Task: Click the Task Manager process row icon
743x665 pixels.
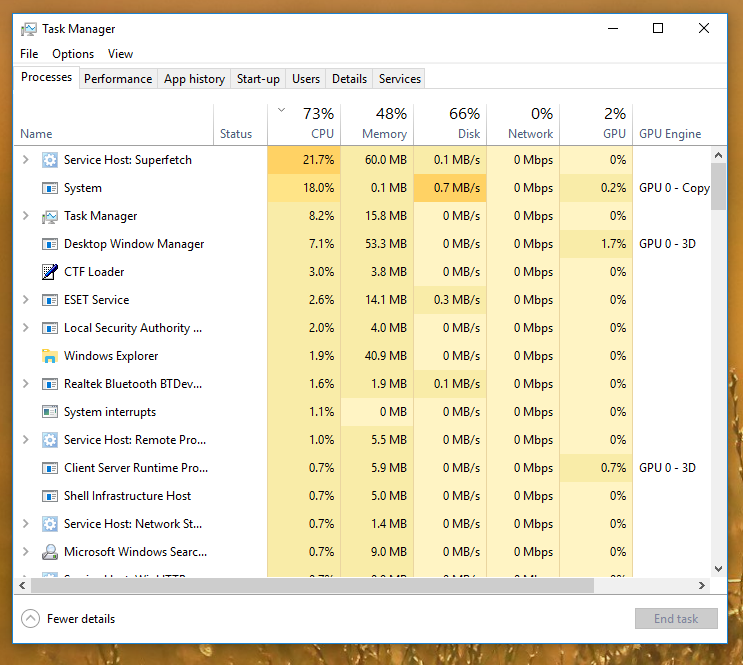Action: [x=50, y=216]
